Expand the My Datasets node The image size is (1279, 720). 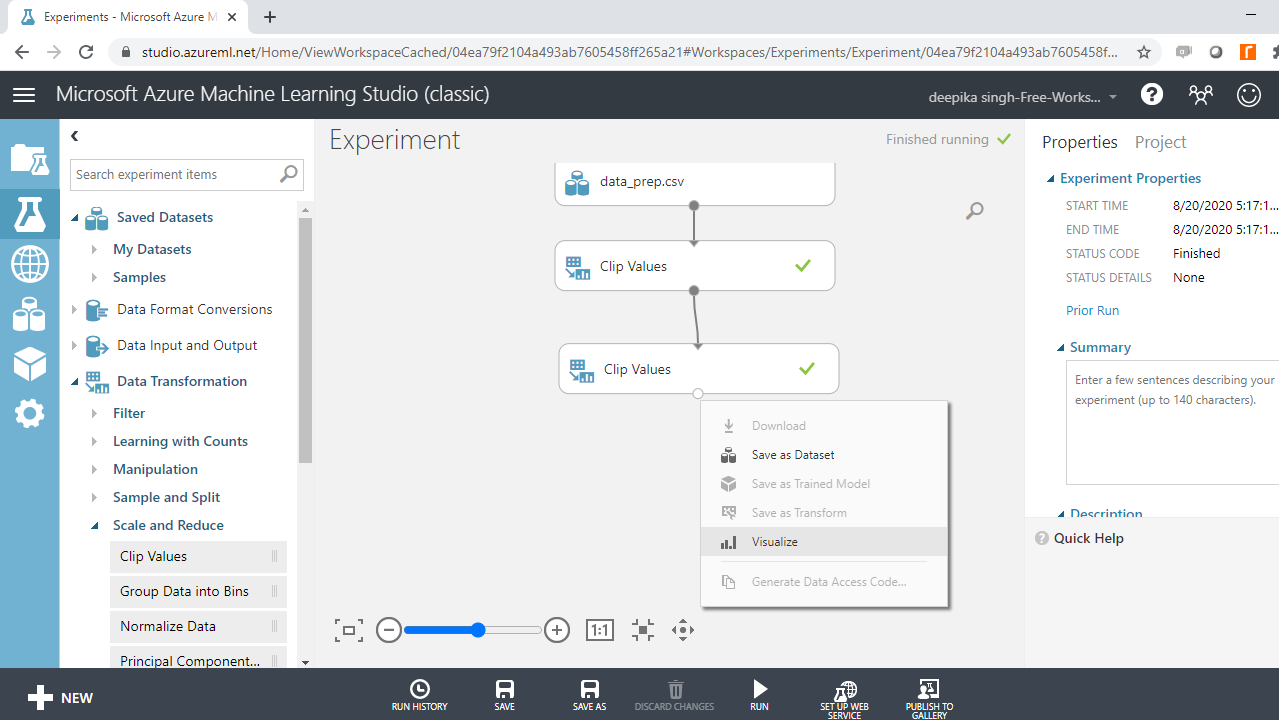tap(94, 249)
